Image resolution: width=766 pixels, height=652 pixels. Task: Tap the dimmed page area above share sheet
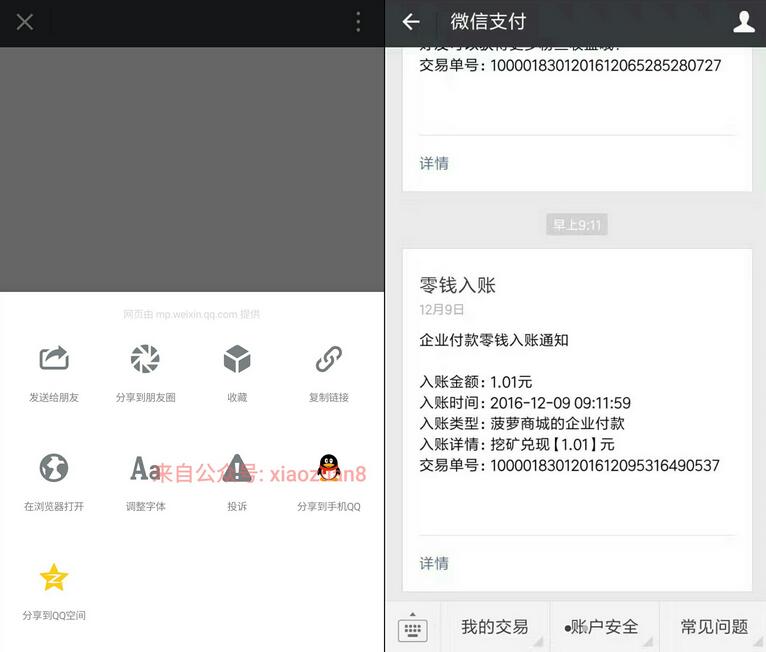pyautogui.click(x=192, y=169)
